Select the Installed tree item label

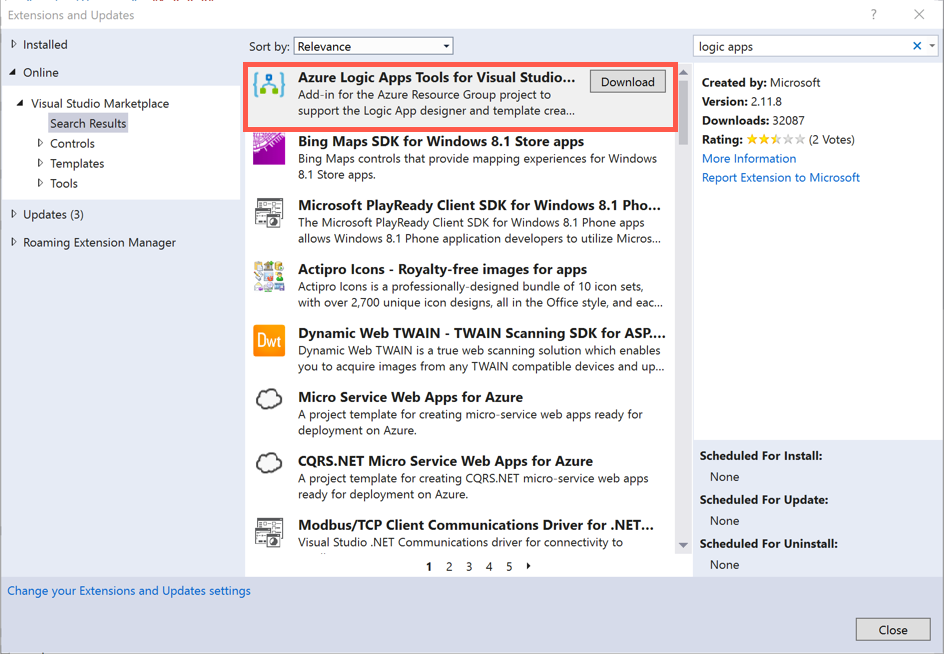pos(45,45)
